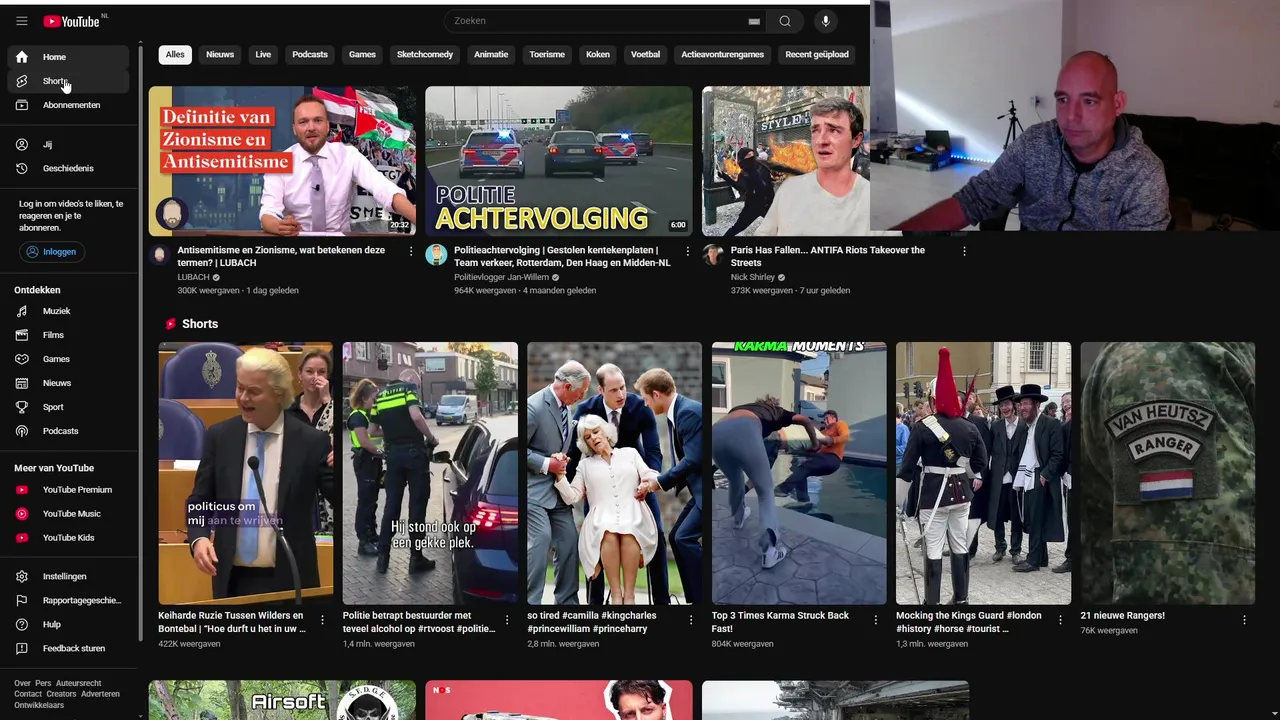This screenshot has height=720, width=1280.
Task: Open Shorts from sidebar
Action: tap(68, 81)
